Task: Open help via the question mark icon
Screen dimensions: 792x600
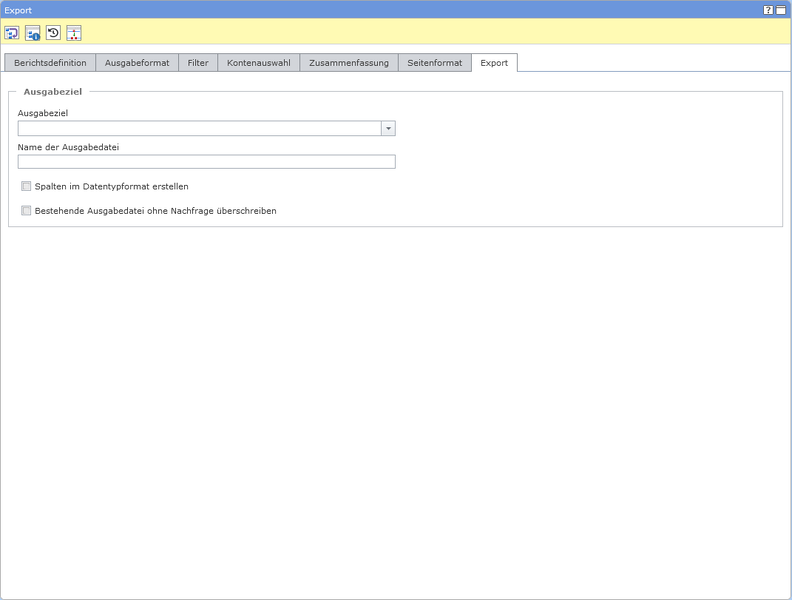Action: point(768,10)
